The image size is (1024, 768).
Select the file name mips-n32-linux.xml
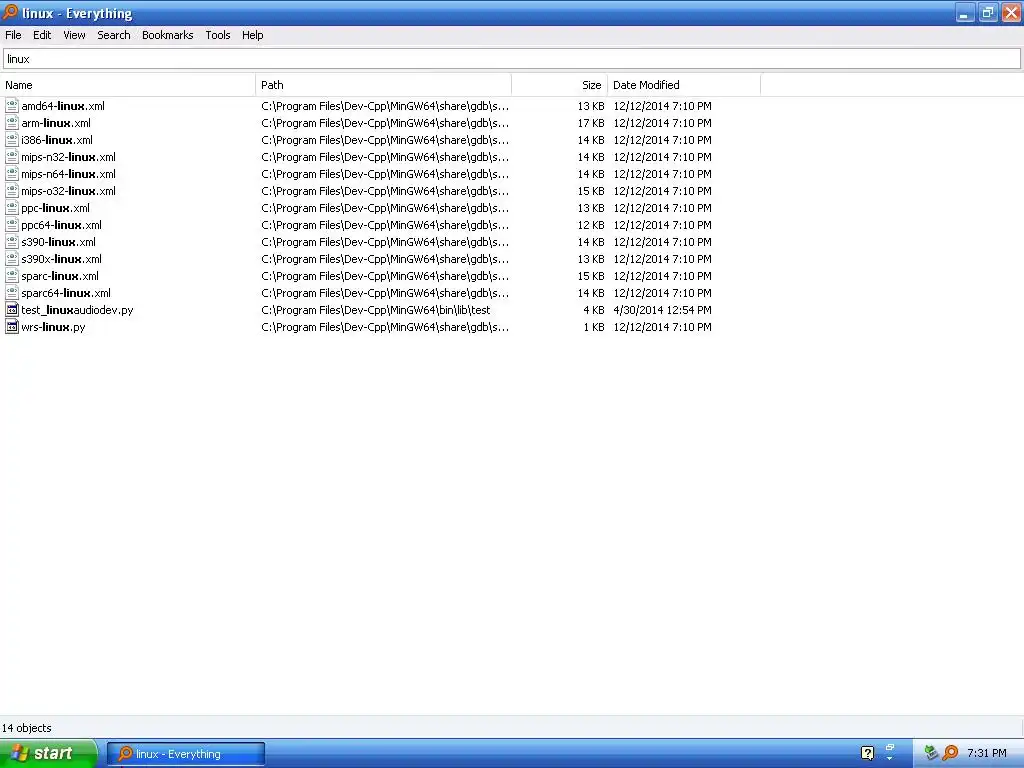click(69, 157)
